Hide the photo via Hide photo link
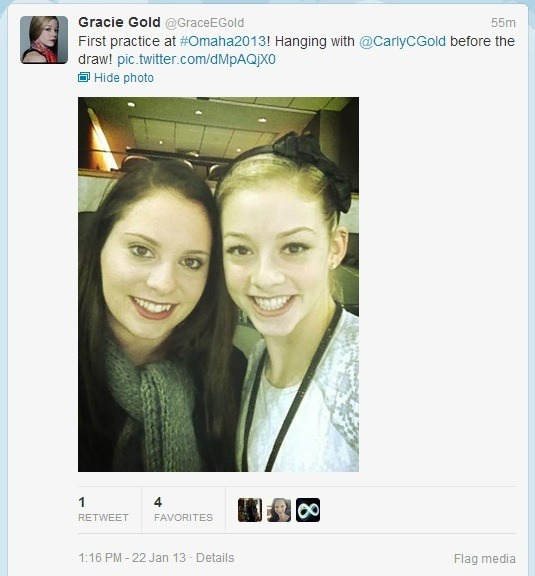535x576 pixels. pos(124,78)
